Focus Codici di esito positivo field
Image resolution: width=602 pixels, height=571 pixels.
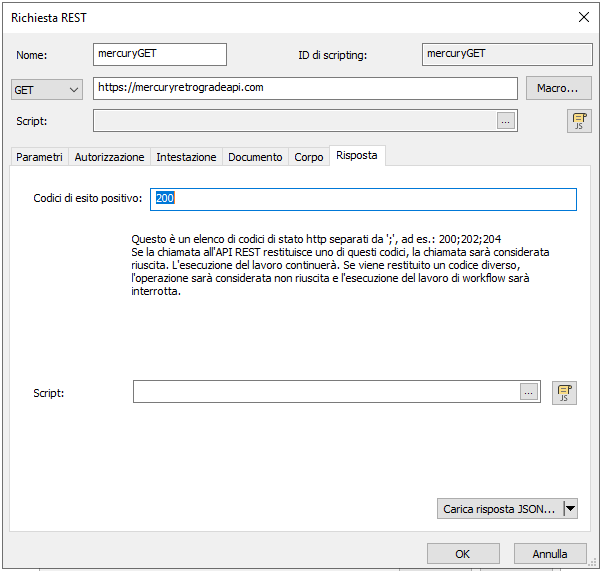363,199
